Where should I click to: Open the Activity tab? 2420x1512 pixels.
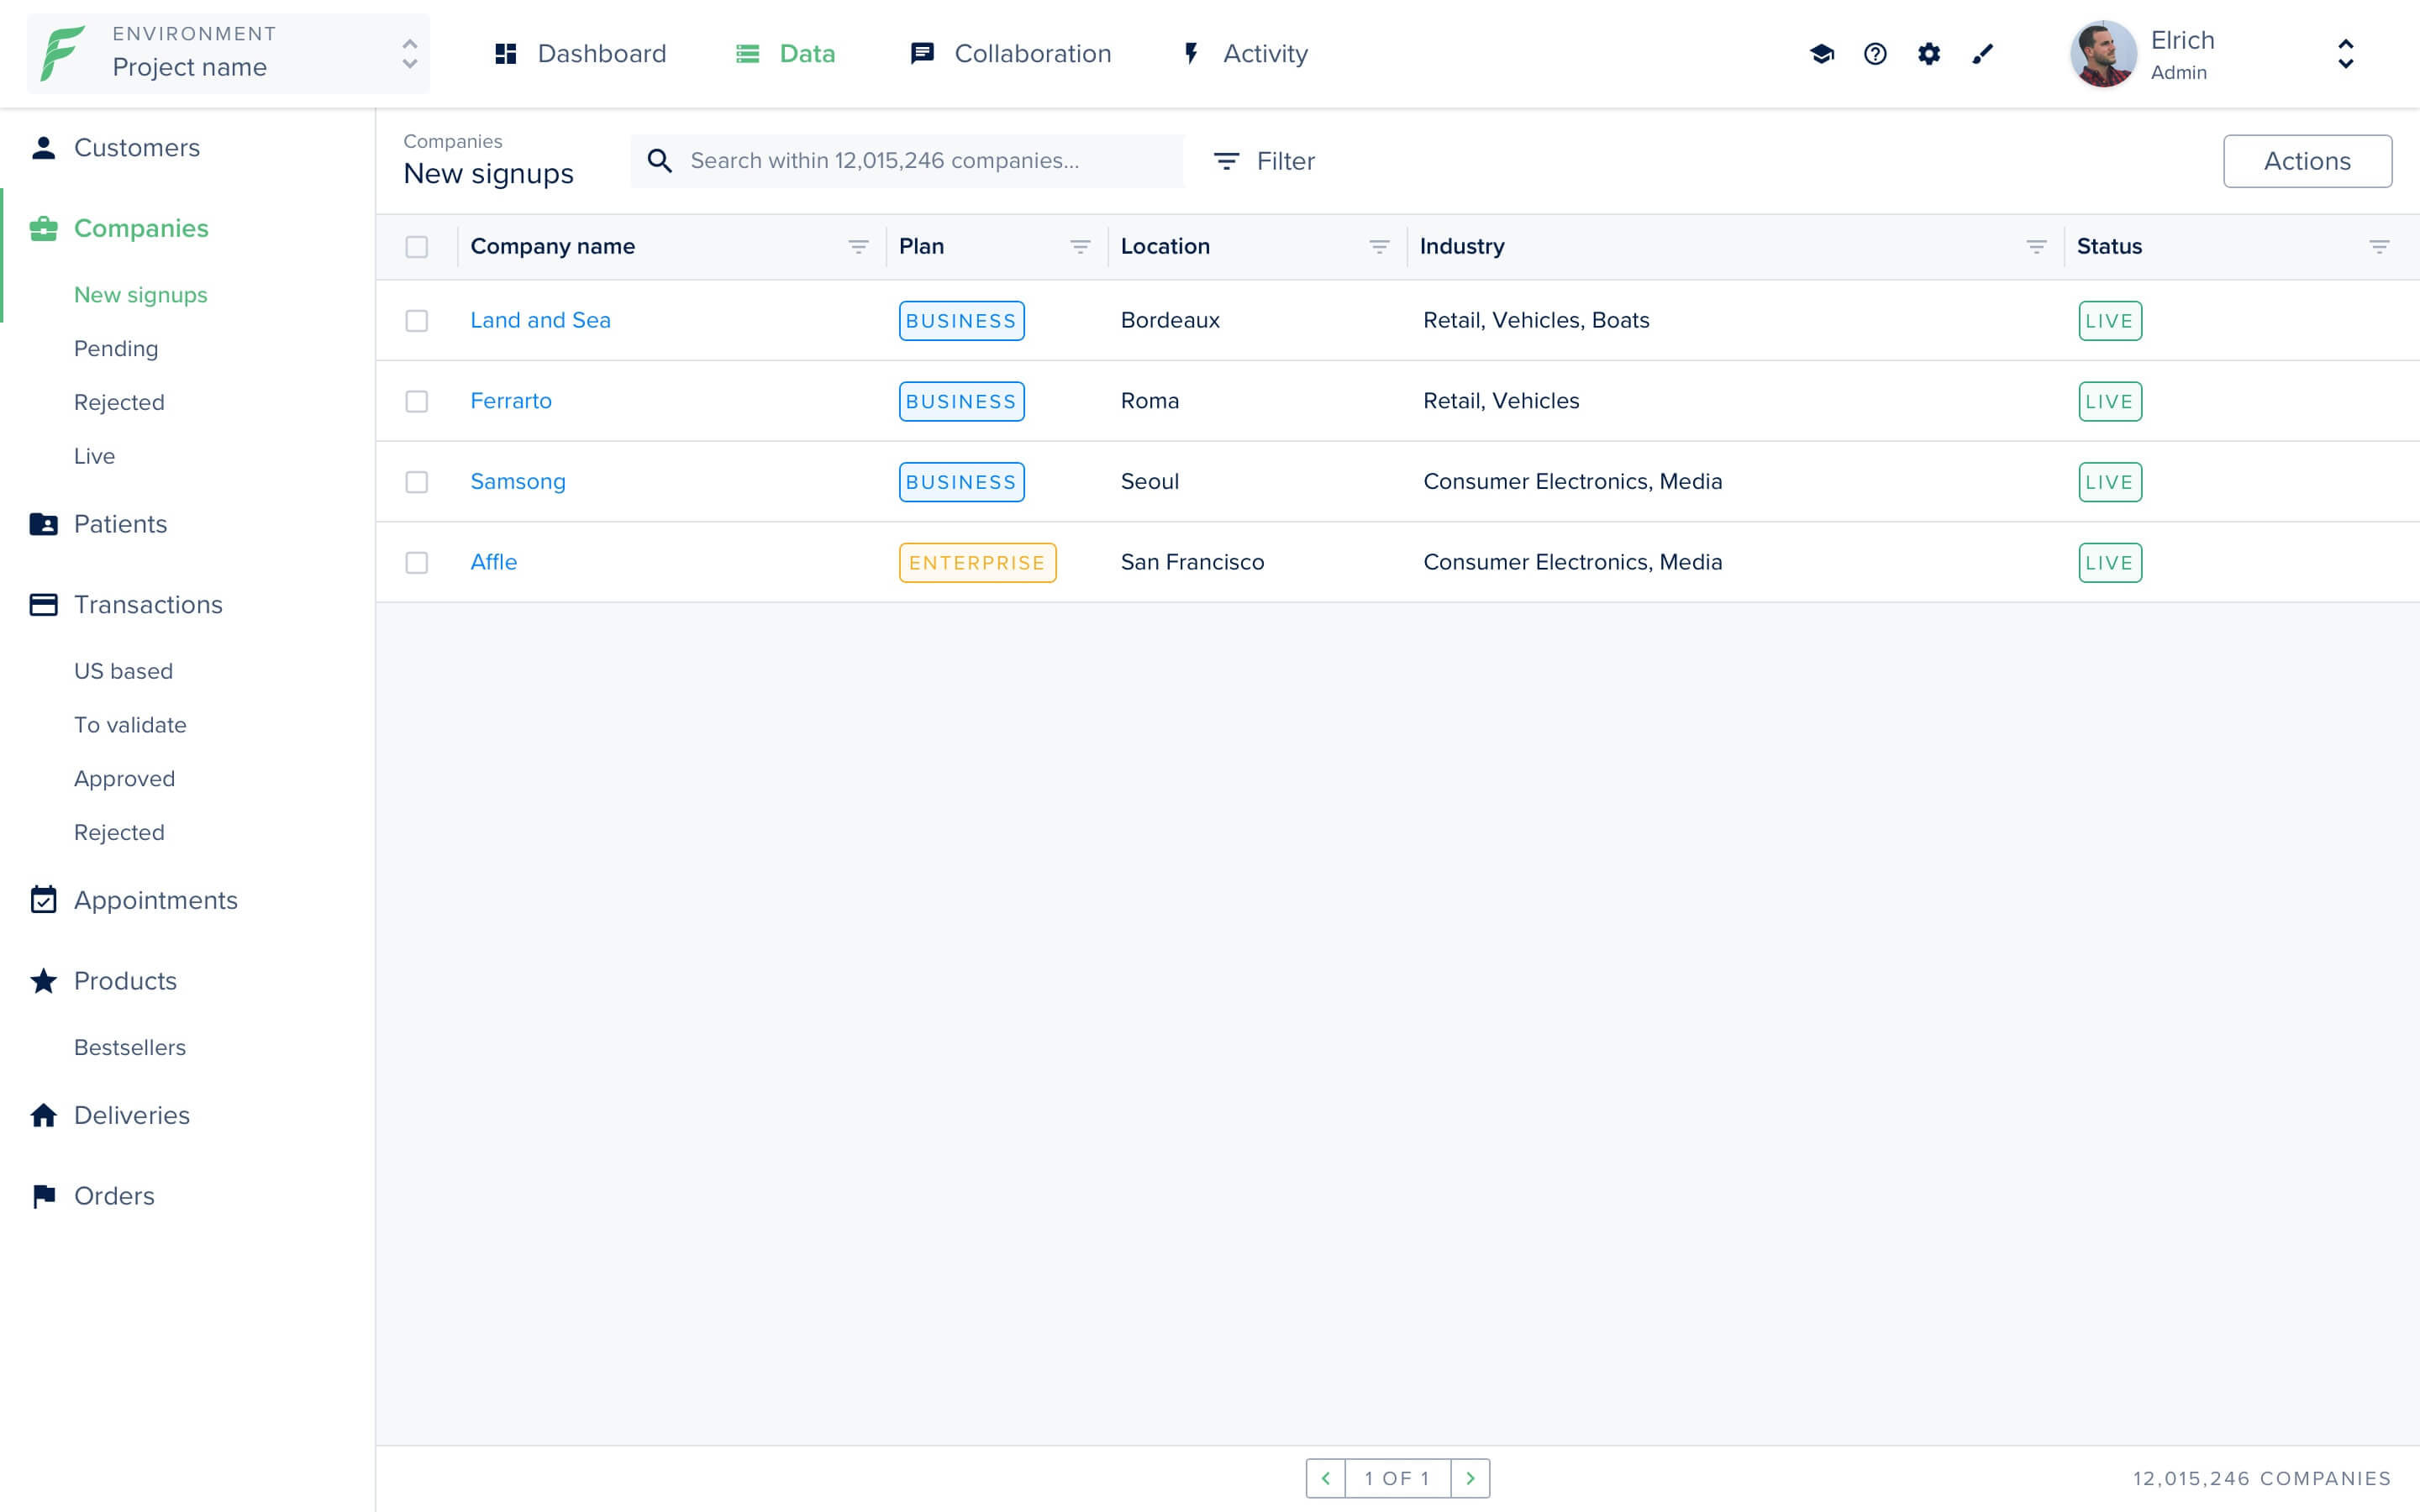pos(1245,54)
